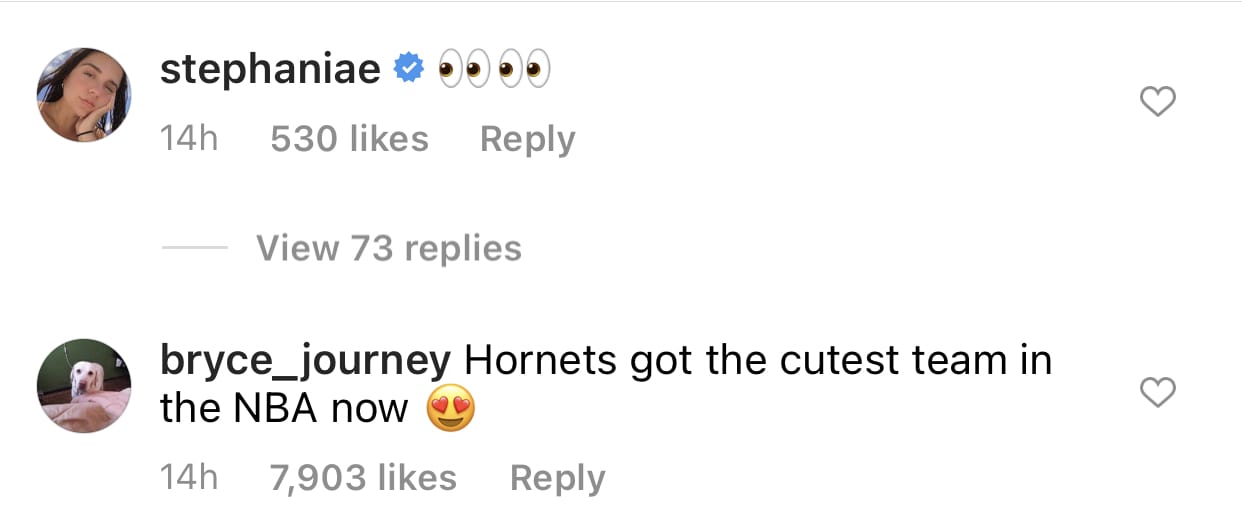Viewport: 1242px width, 530px height.
Task: Click the first eyes emoji
Action: 466,70
